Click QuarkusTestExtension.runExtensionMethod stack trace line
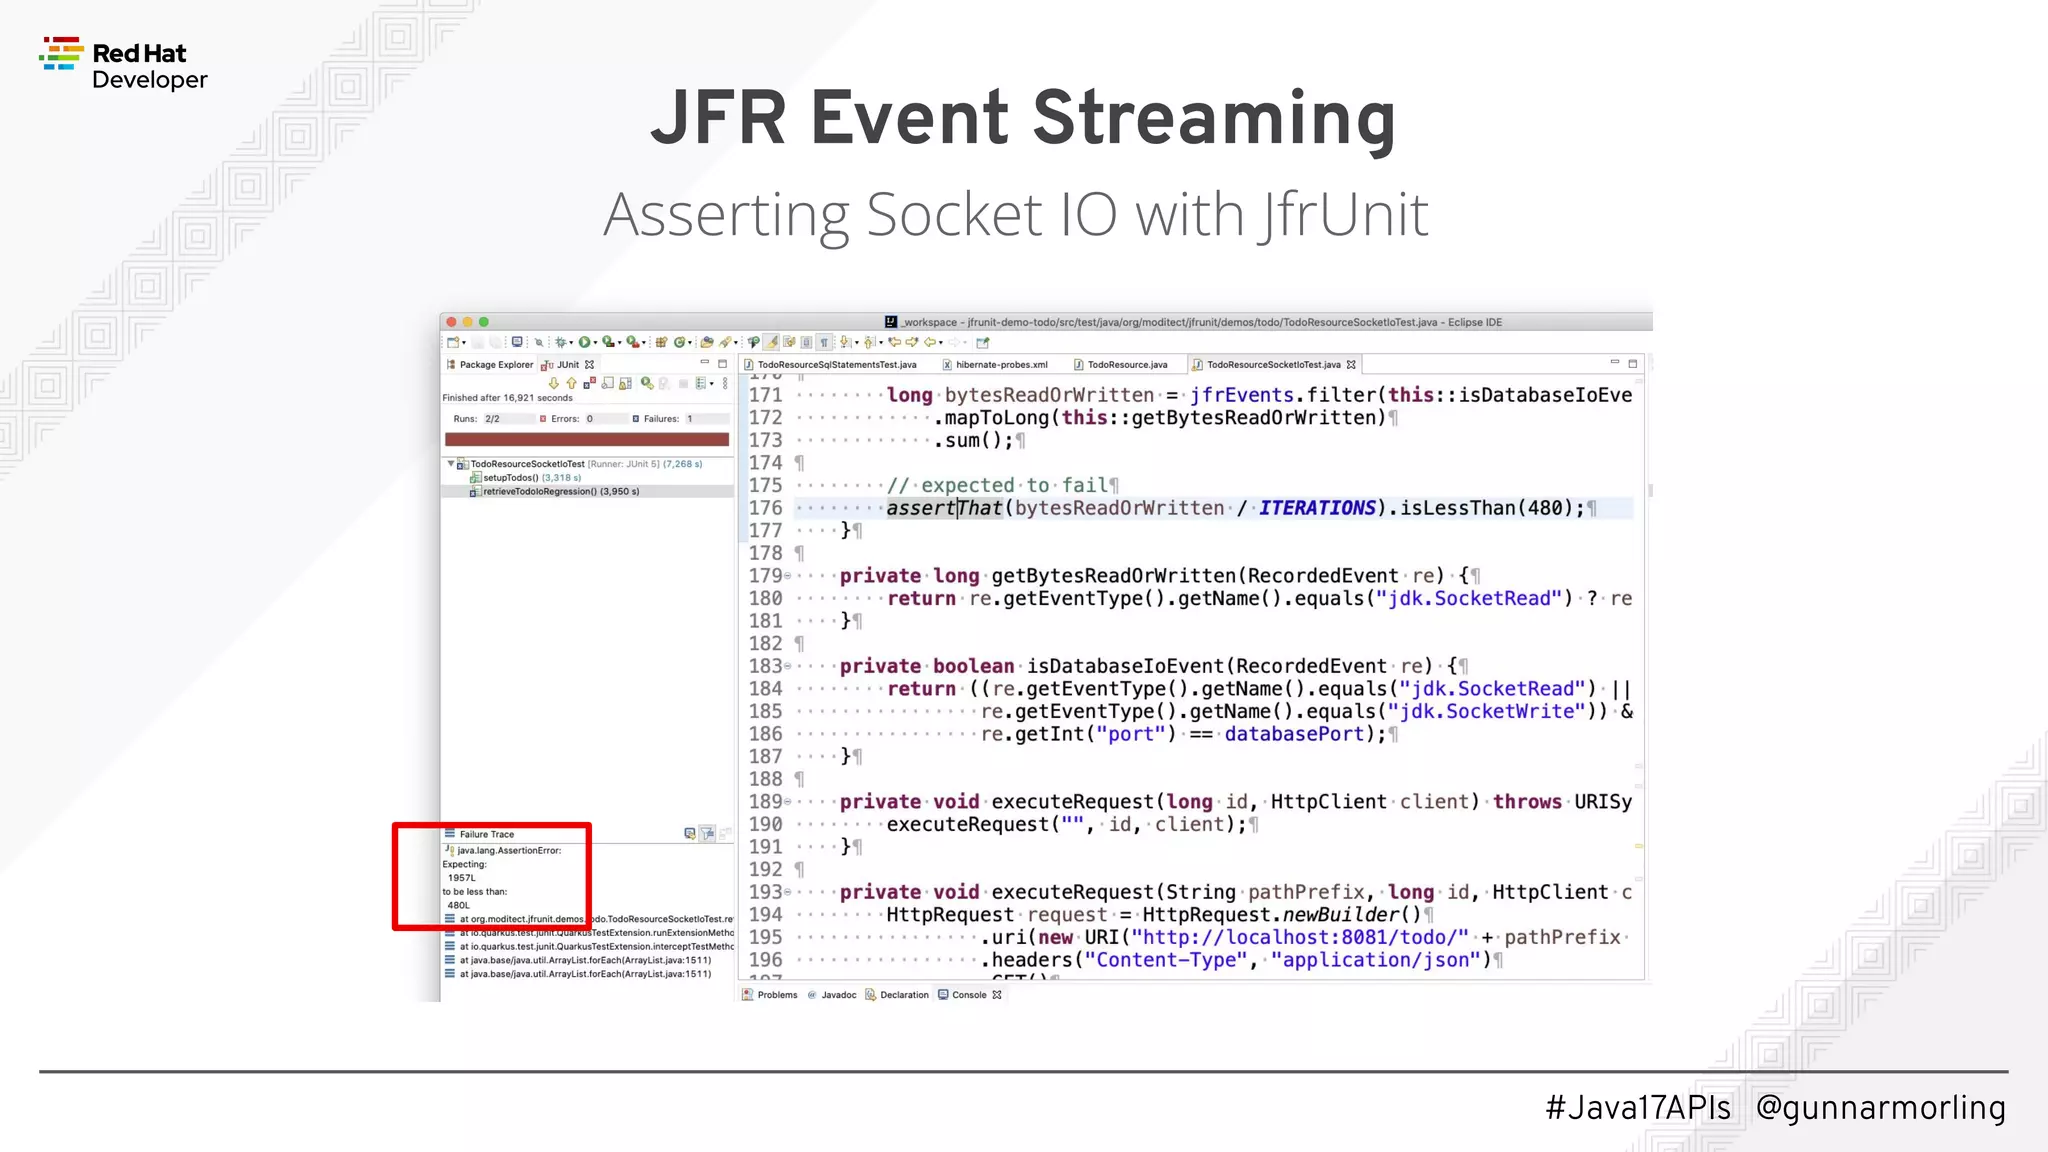The image size is (2048, 1152). tap(590, 932)
